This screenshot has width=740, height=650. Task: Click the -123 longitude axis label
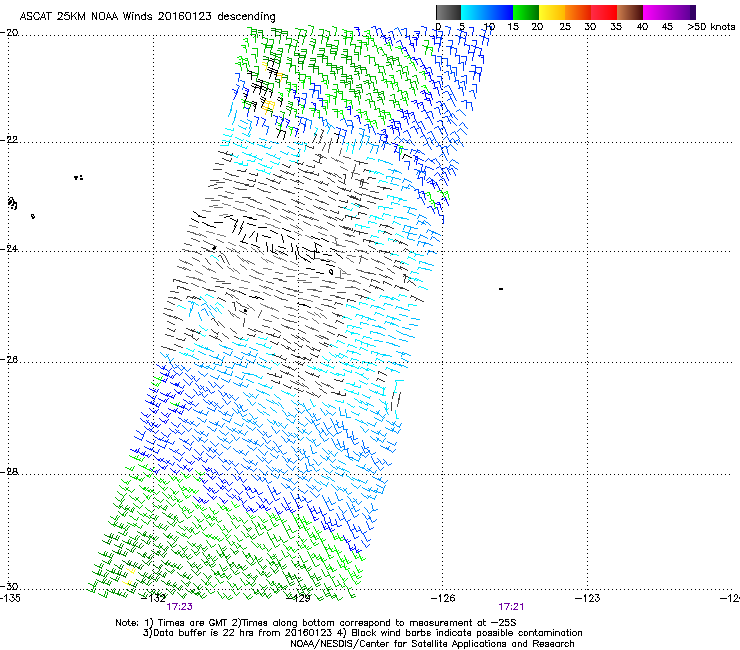(x=588, y=598)
